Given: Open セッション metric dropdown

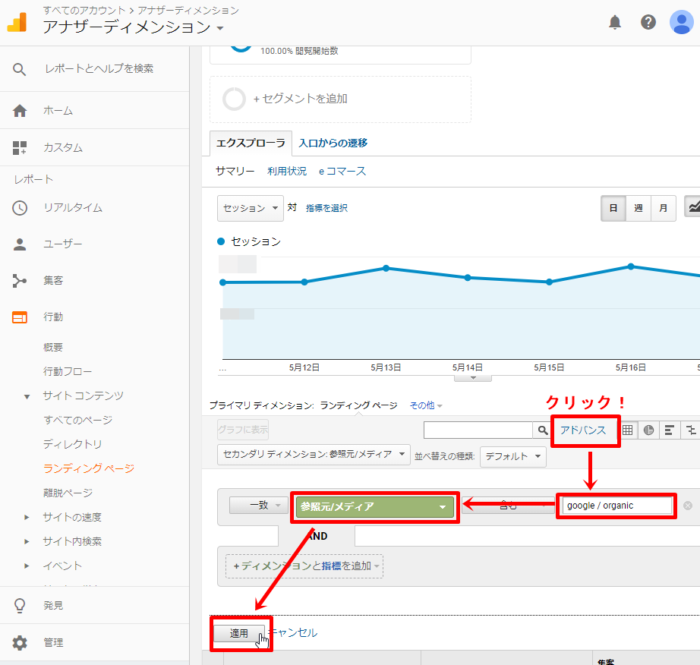Looking at the screenshot, I should click(x=250, y=208).
